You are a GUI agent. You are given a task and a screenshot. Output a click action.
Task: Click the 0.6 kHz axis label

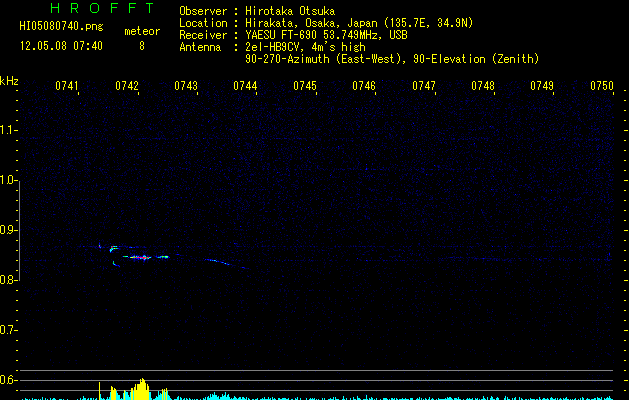pos(8,380)
